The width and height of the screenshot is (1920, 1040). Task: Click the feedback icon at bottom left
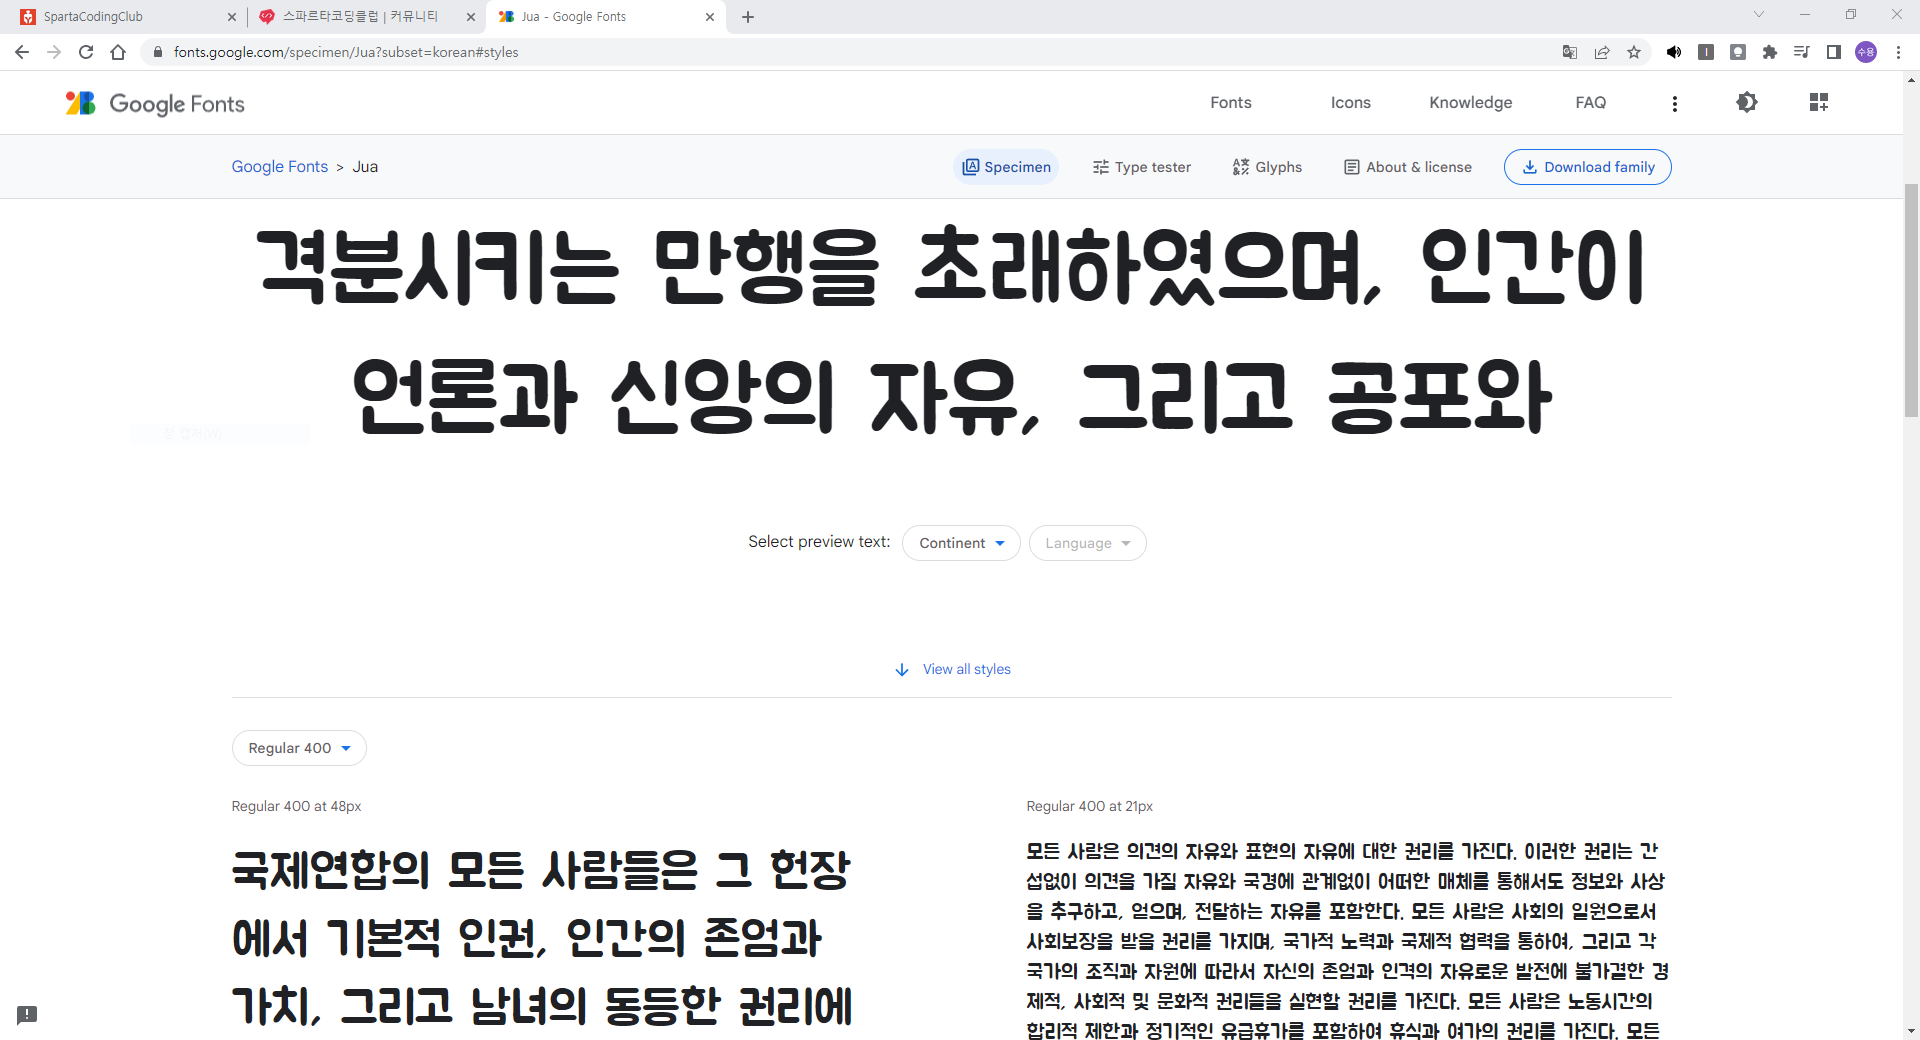click(27, 1015)
